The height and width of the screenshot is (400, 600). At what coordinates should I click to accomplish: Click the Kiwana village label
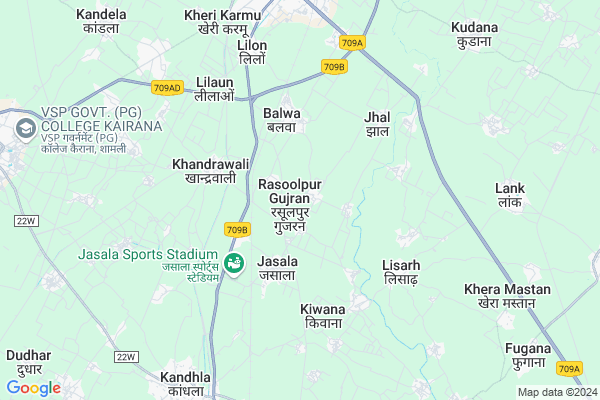pyautogui.click(x=323, y=309)
